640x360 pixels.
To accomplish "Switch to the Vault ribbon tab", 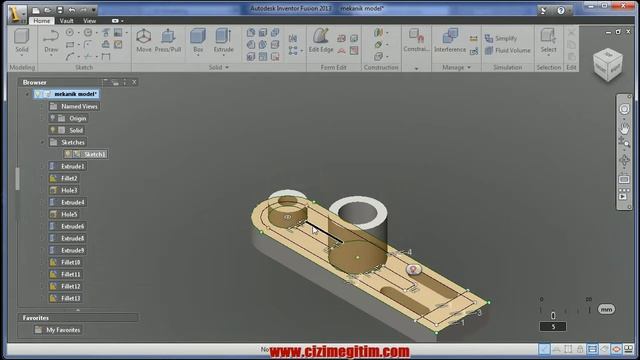I will (x=66, y=21).
